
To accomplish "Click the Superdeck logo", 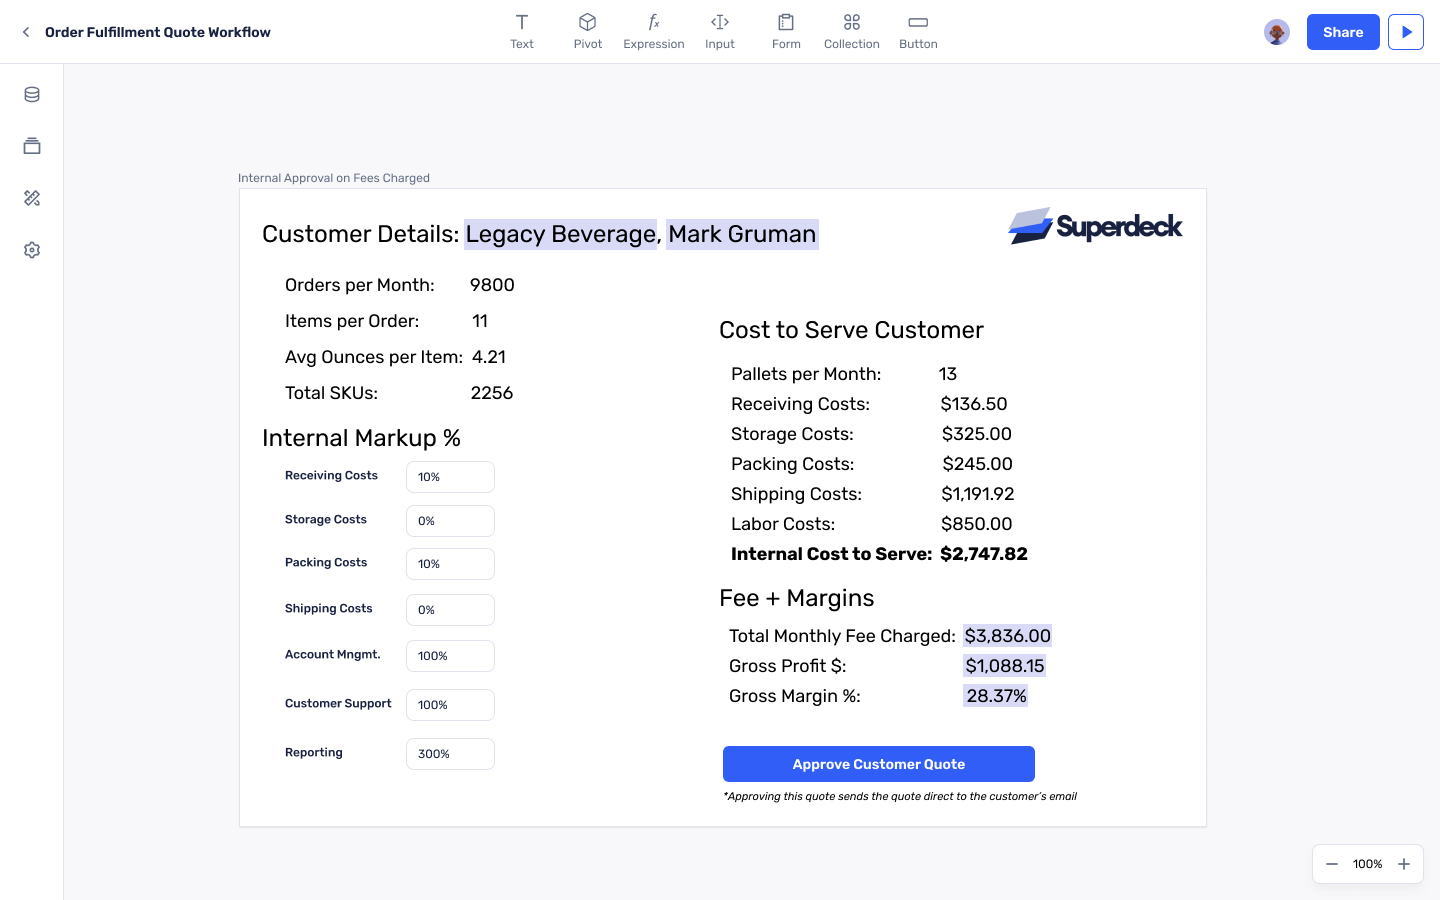I will tap(1095, 226).
